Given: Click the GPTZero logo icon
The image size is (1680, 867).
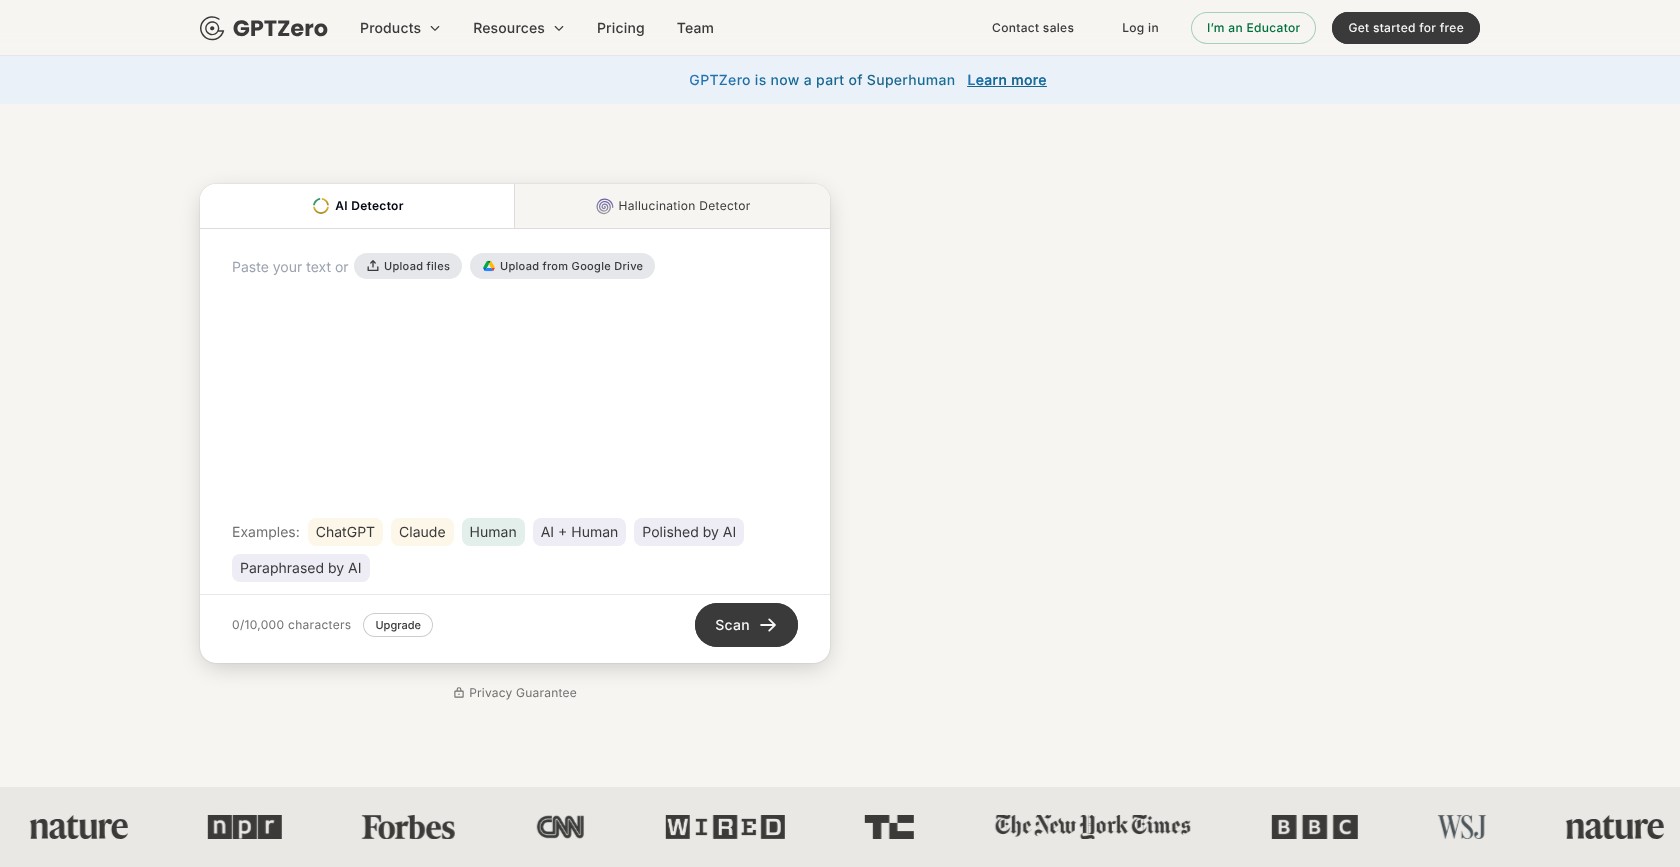Looking at the screenshot, I should [x=212, y=28].
